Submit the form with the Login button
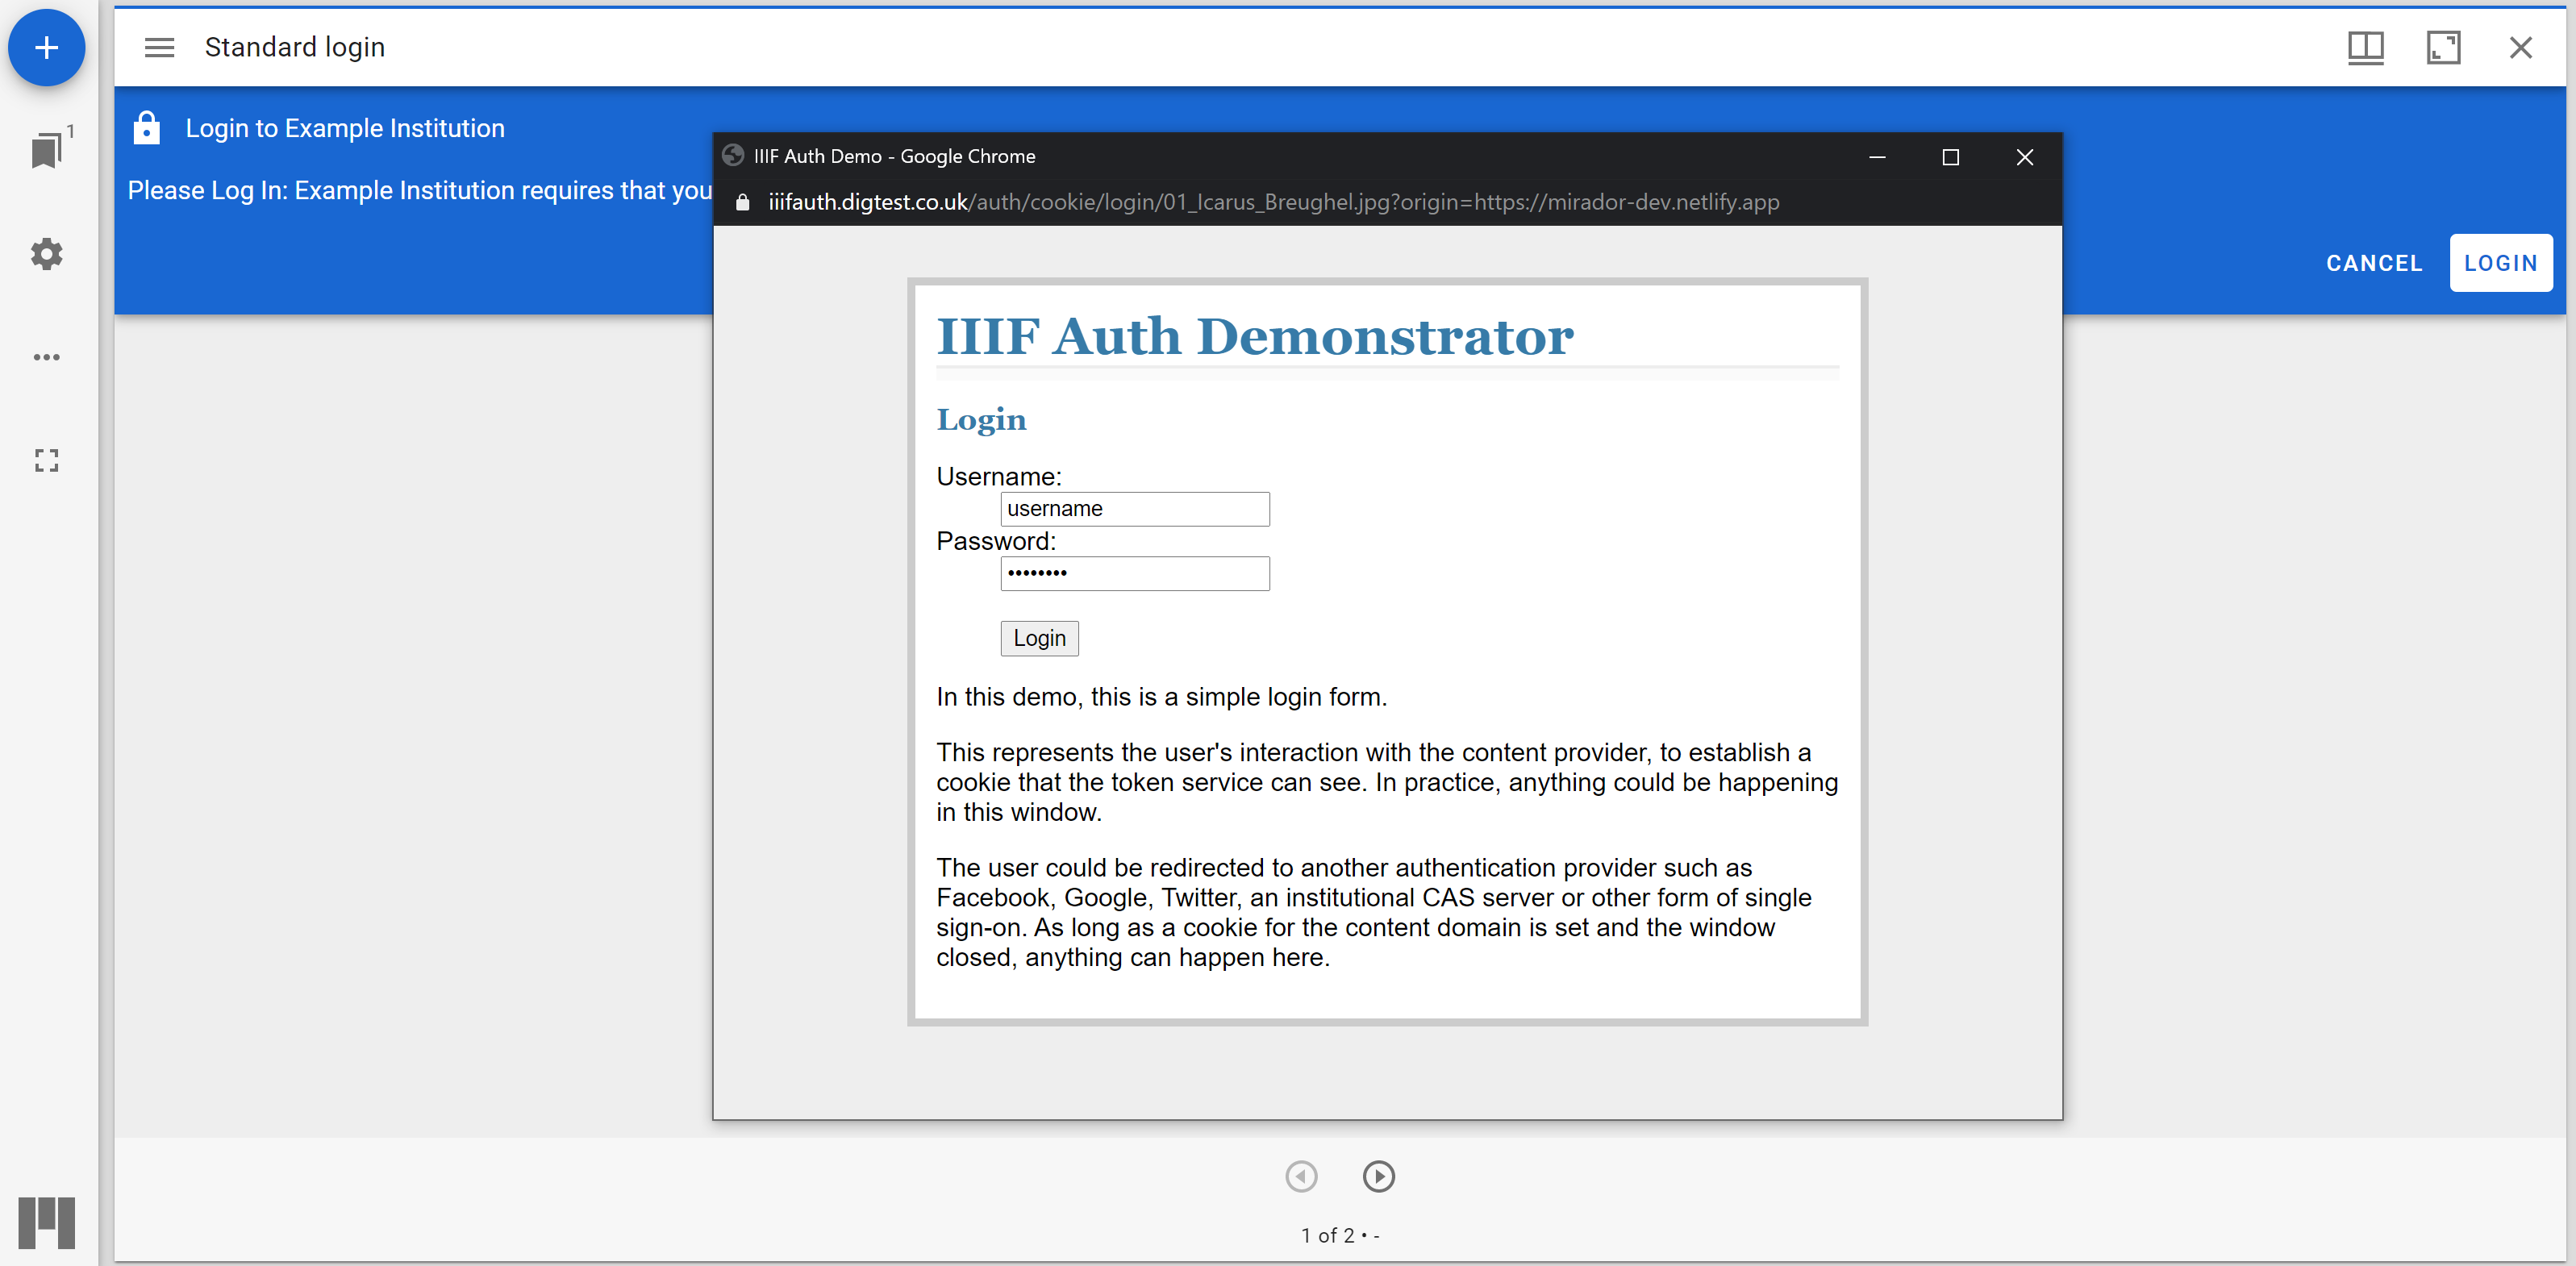Image resolution: width=2576 pixels, height=1266 pixels. 1039,638
